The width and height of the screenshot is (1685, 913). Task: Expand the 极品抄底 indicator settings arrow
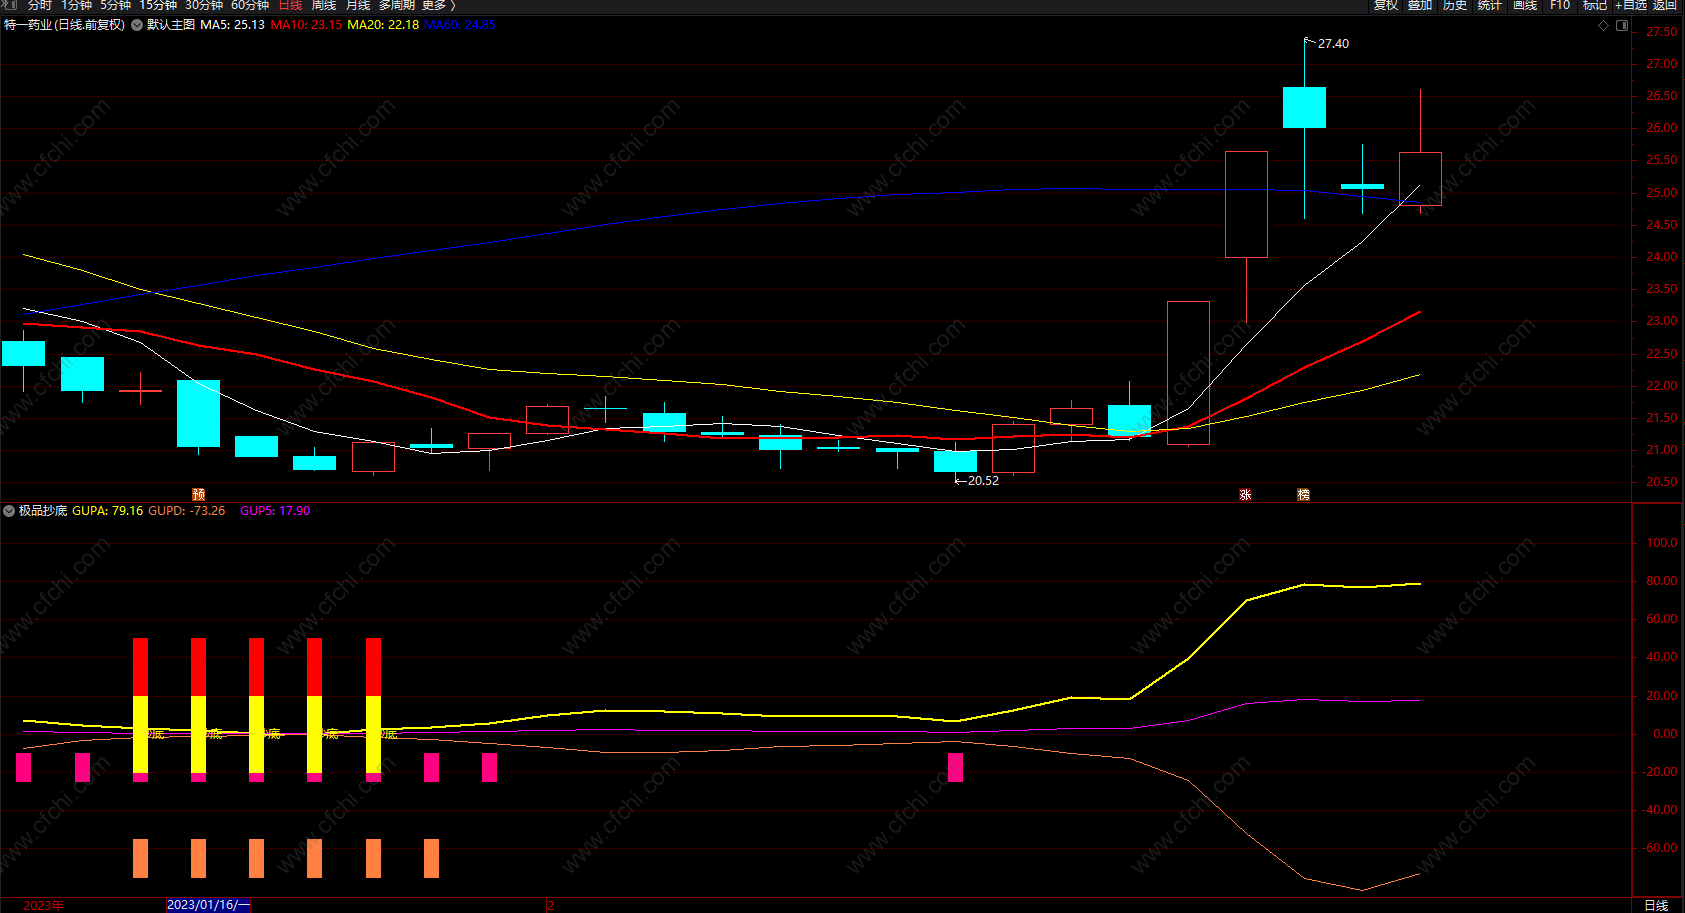tap(9, 511)
